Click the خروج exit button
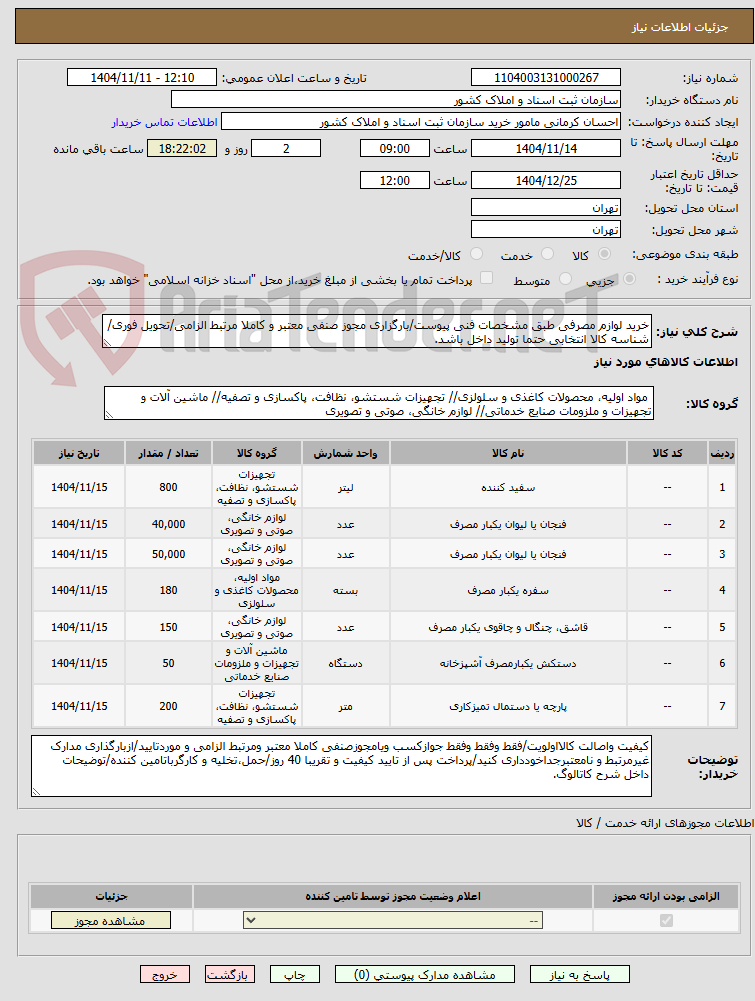This screenshot has width=755, height=1001. pyautogui.click(x=165, y=974)
